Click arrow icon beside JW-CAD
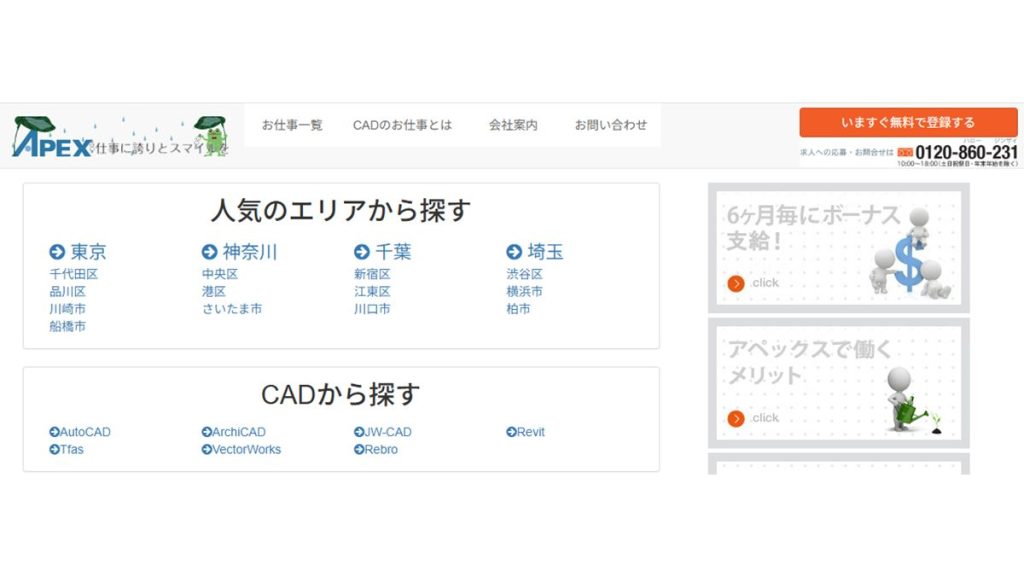 (359, 432)
